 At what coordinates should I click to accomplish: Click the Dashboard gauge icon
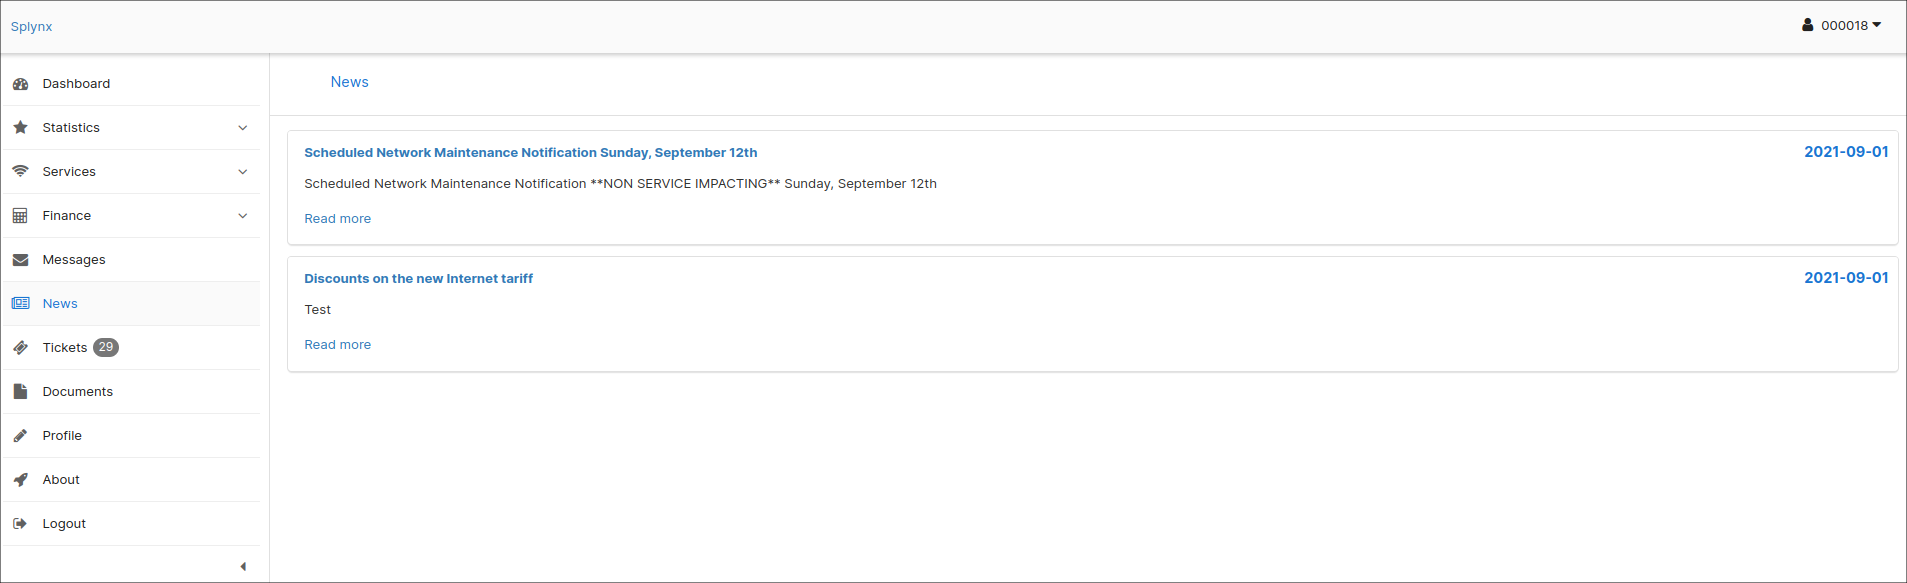click(20, 84)
